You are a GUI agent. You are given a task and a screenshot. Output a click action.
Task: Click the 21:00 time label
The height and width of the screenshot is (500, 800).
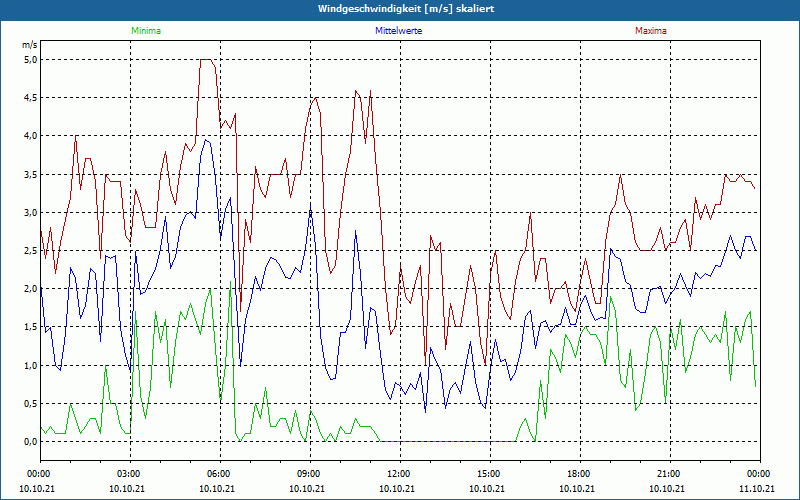click(x=667, y=474)
